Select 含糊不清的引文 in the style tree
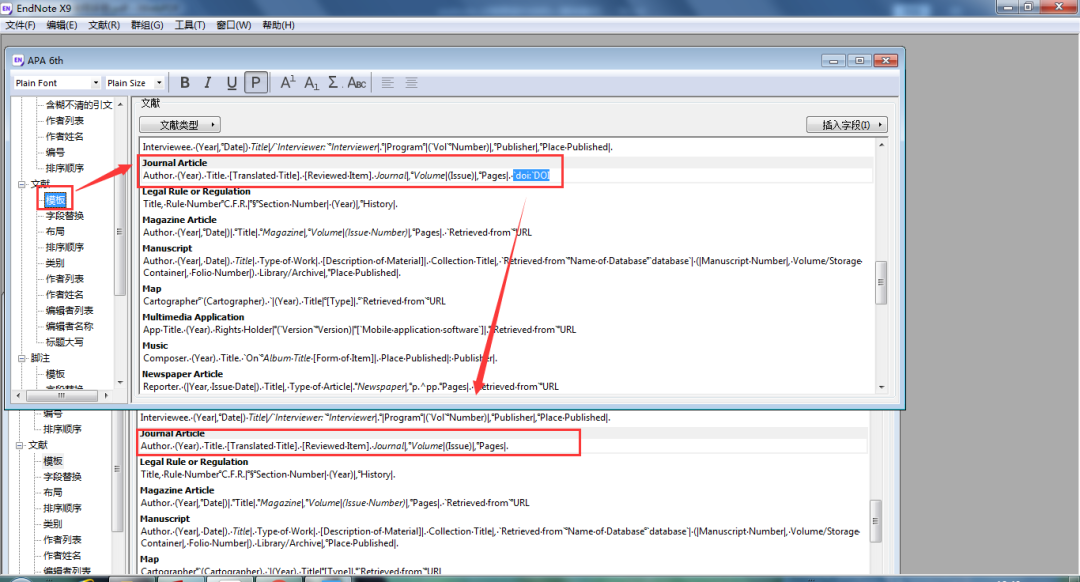1080x582 pixels. pyautogui.click(x=79, y=105)
